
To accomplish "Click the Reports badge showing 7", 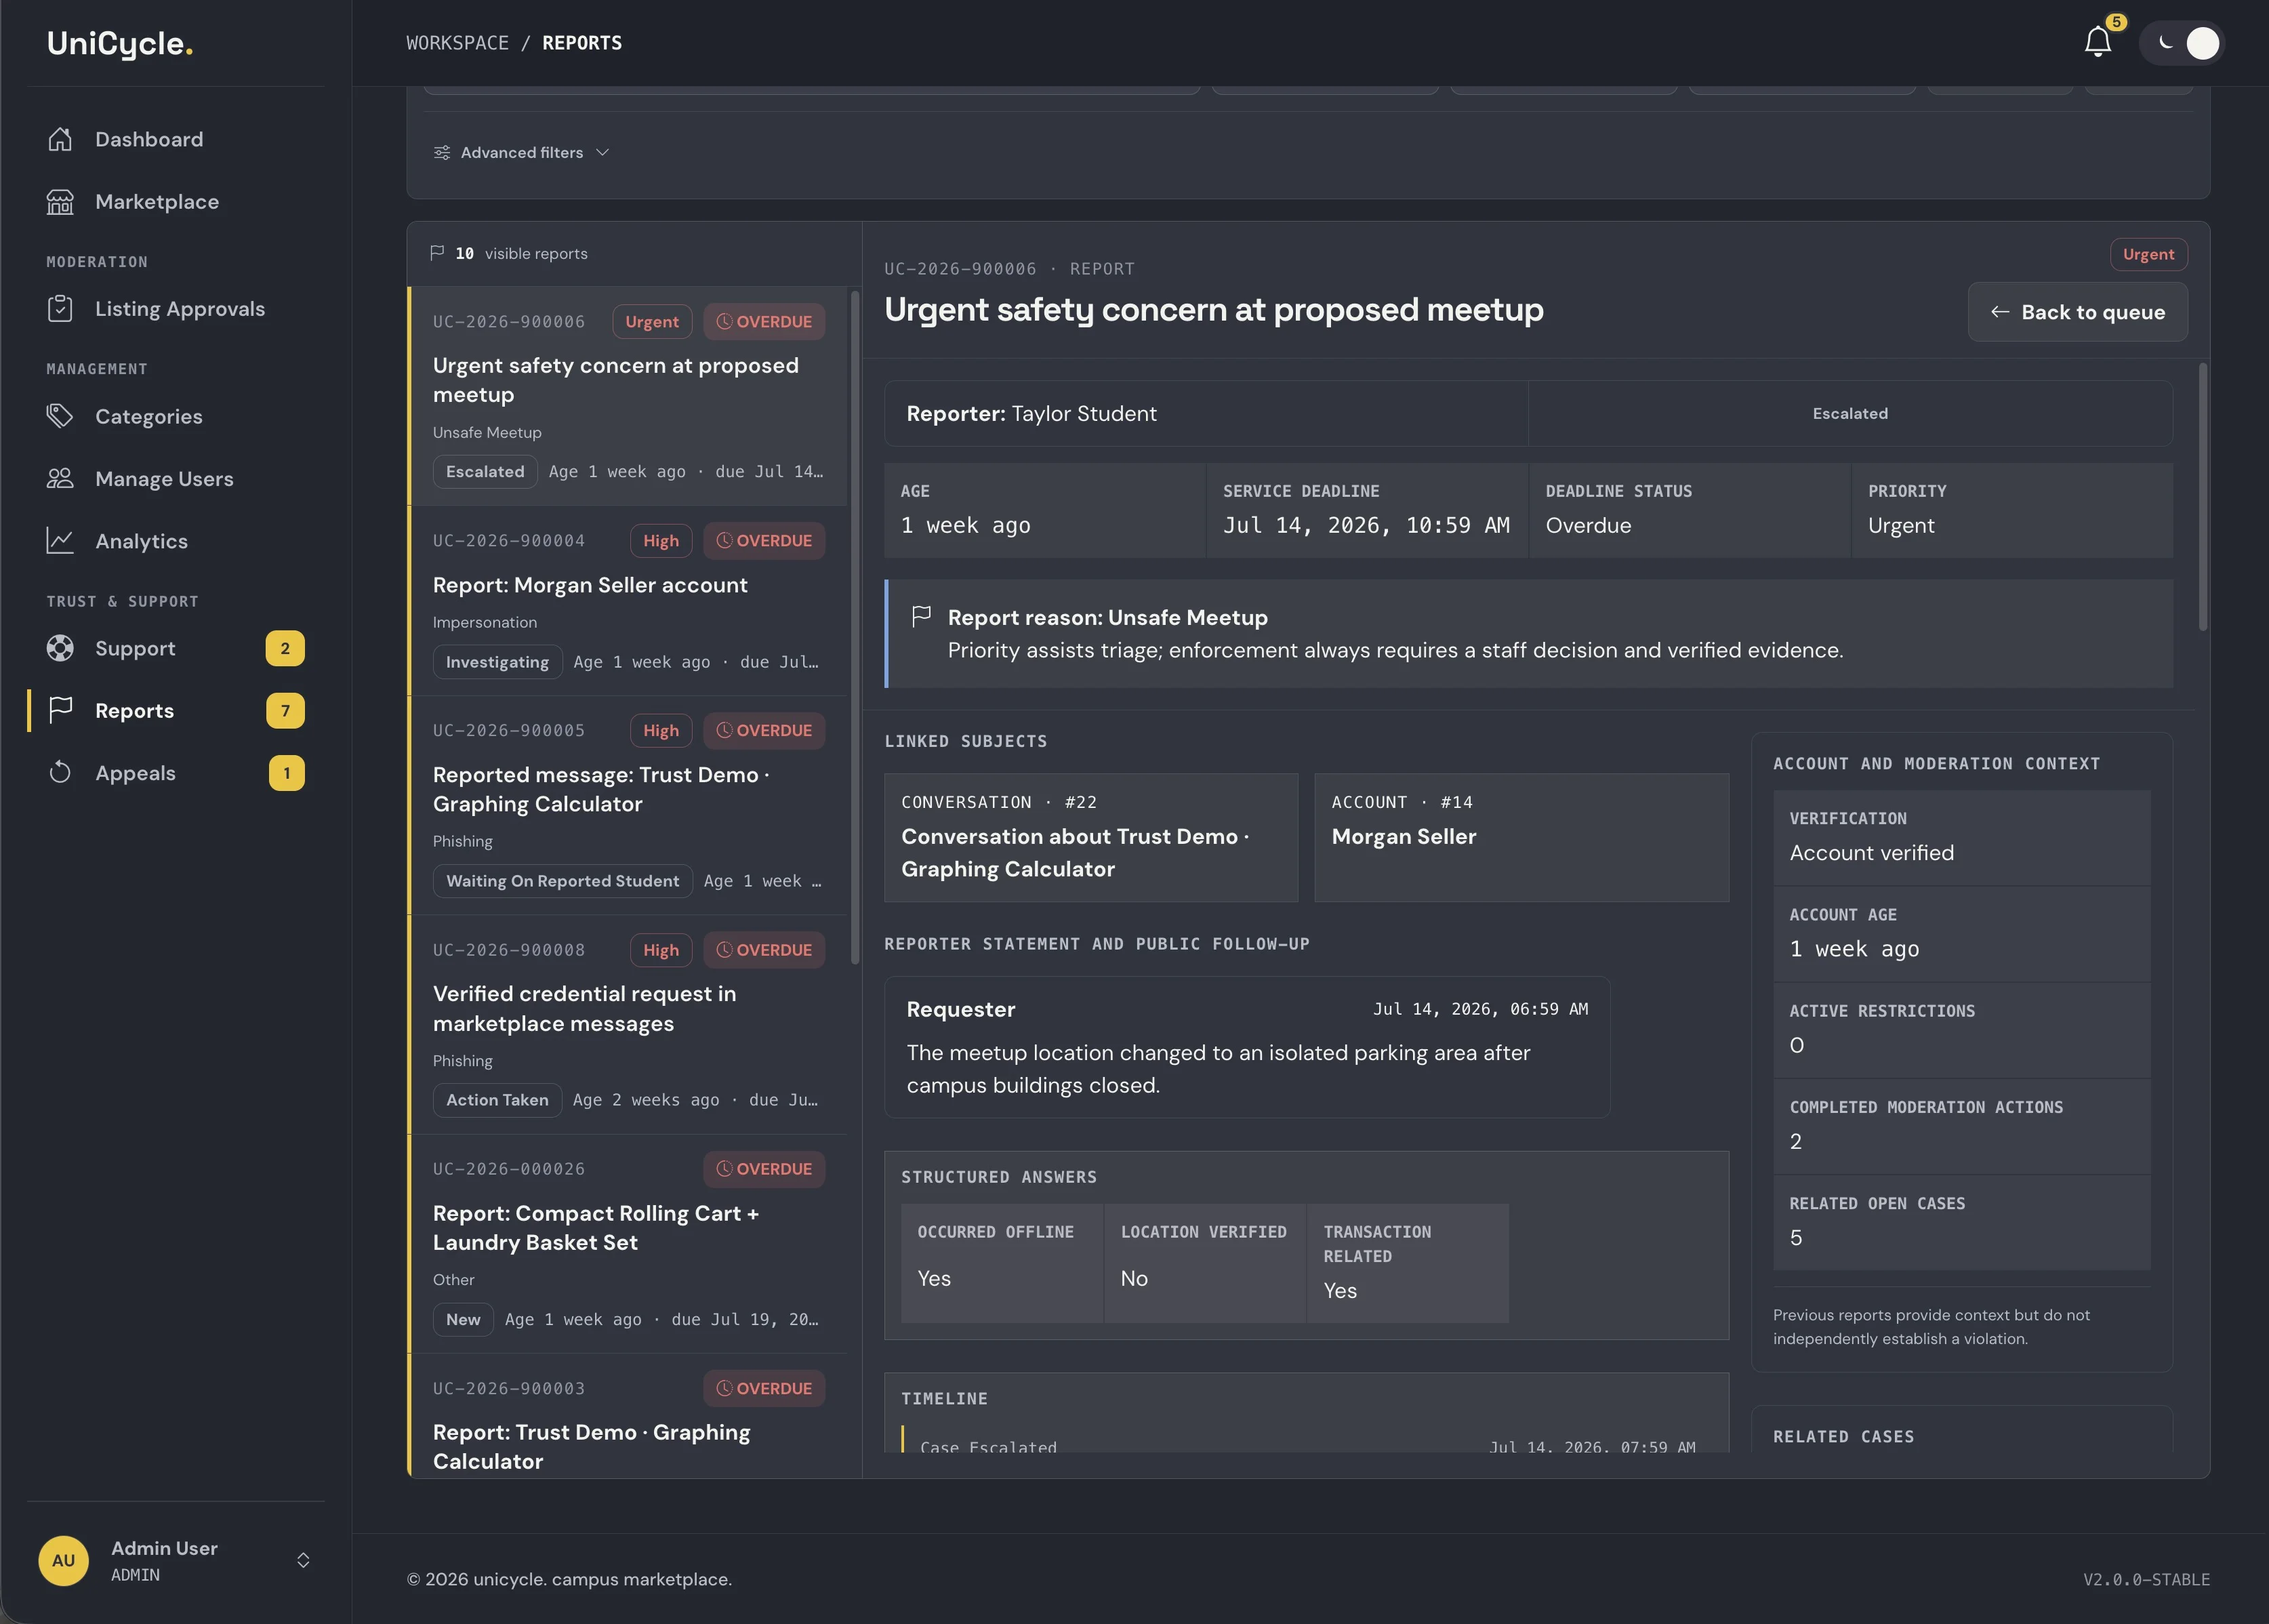I will 285,711.
